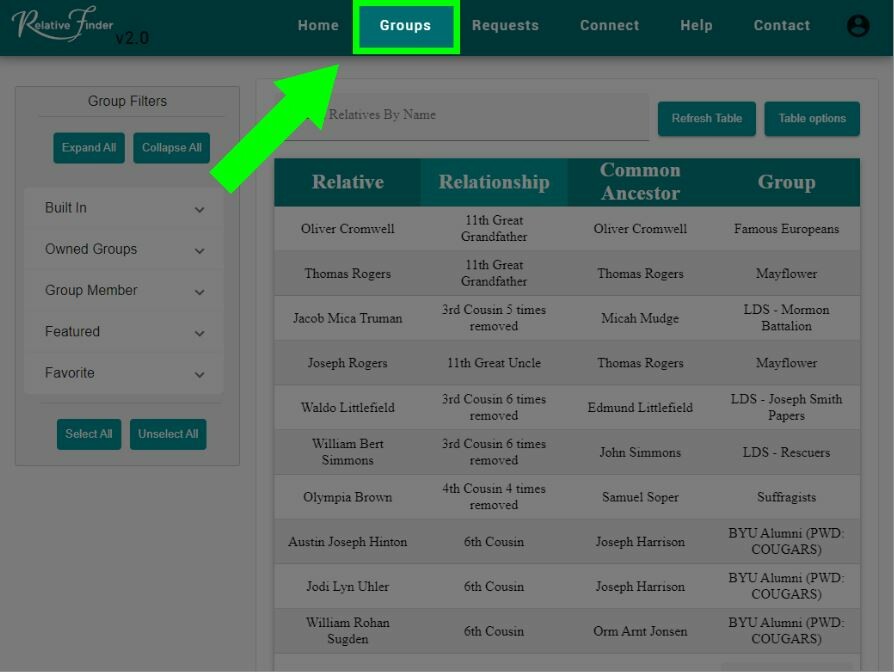Sort by the Group column header

pos(786,182)
